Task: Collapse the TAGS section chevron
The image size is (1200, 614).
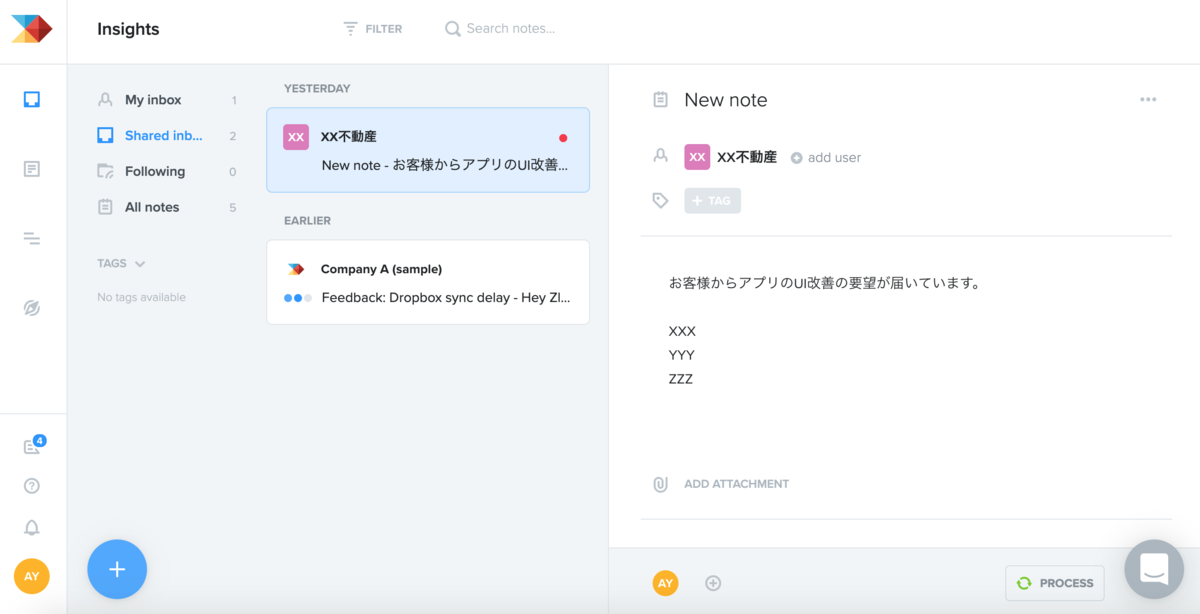Action: click(x=140, y=264)
